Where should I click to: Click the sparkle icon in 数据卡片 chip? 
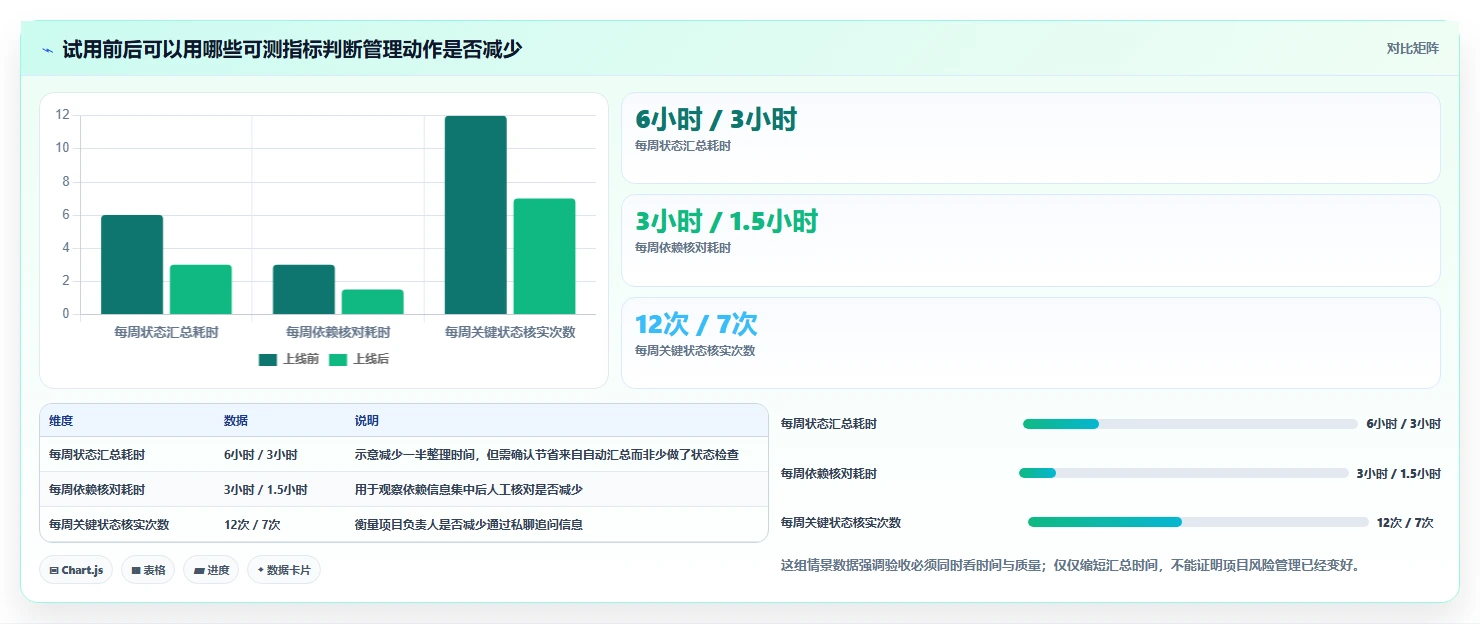261,570
